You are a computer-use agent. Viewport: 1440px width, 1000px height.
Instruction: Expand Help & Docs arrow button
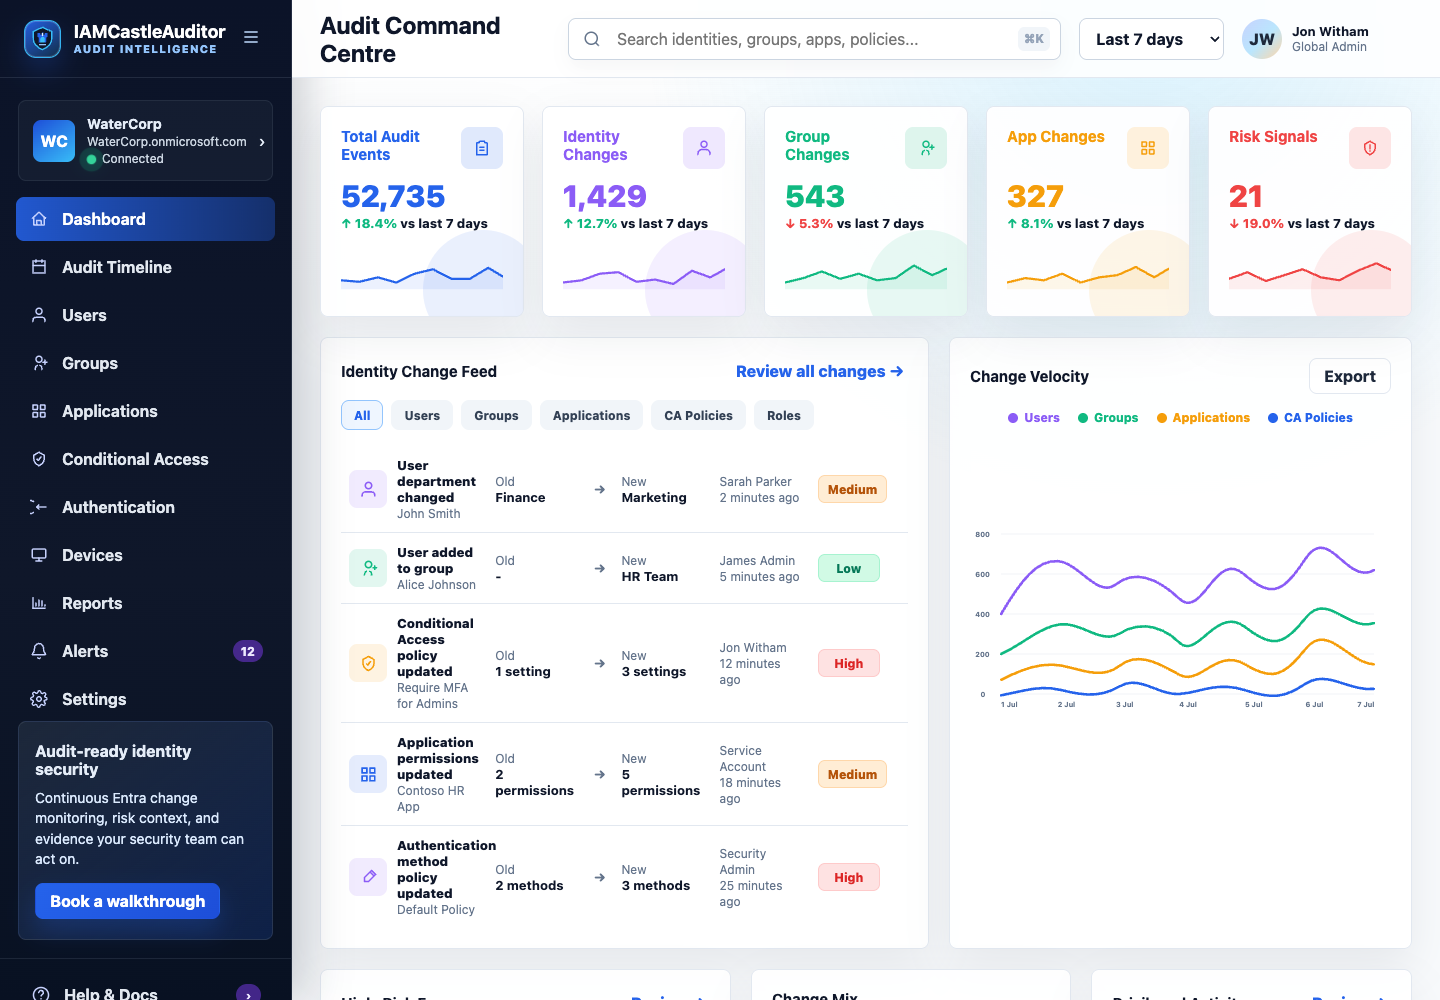point(248,992)
